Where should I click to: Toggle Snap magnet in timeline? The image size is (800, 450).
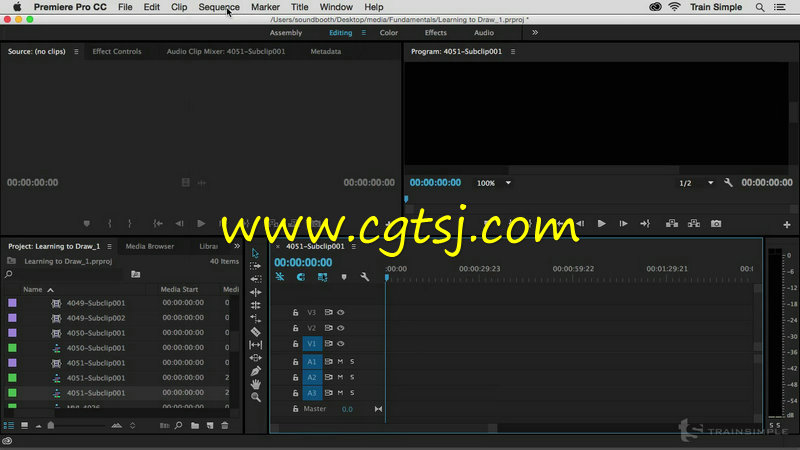tap(301, 277)
